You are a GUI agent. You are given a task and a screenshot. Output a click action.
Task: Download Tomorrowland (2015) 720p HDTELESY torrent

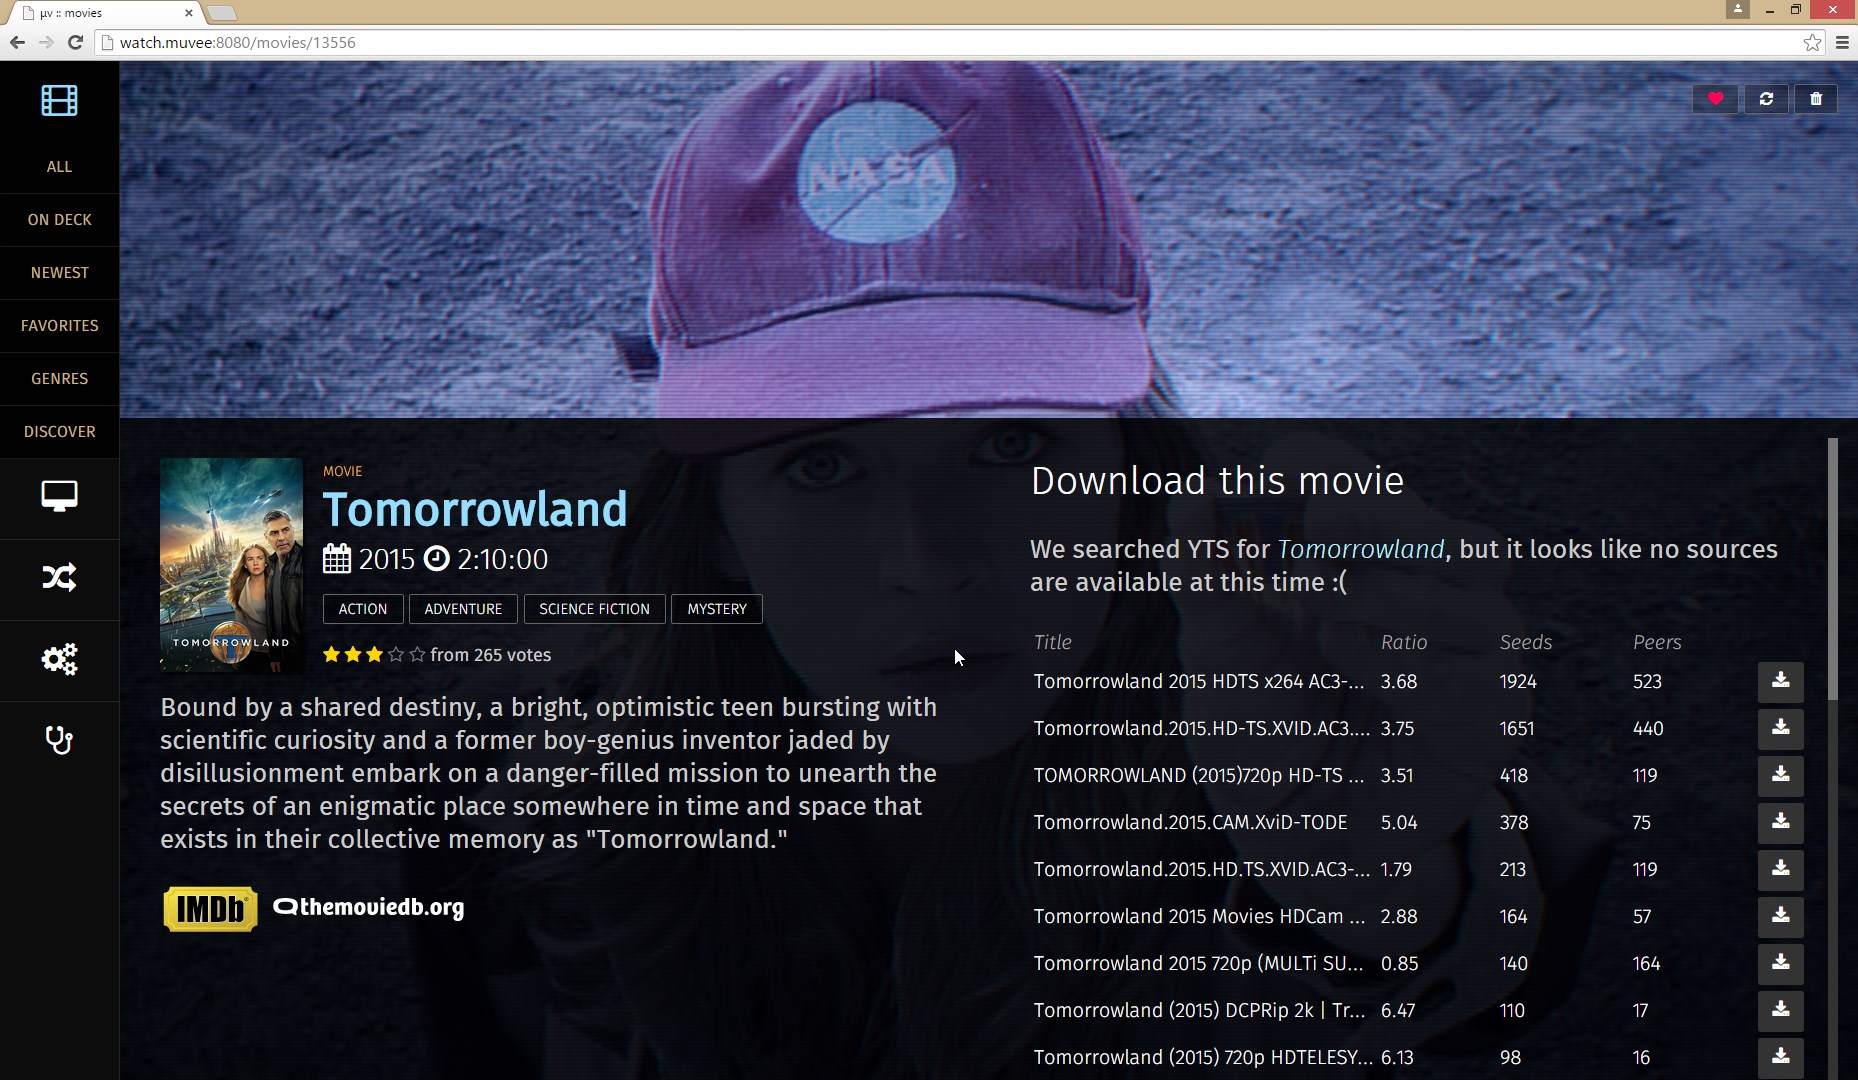(x=1780, y=1057)
